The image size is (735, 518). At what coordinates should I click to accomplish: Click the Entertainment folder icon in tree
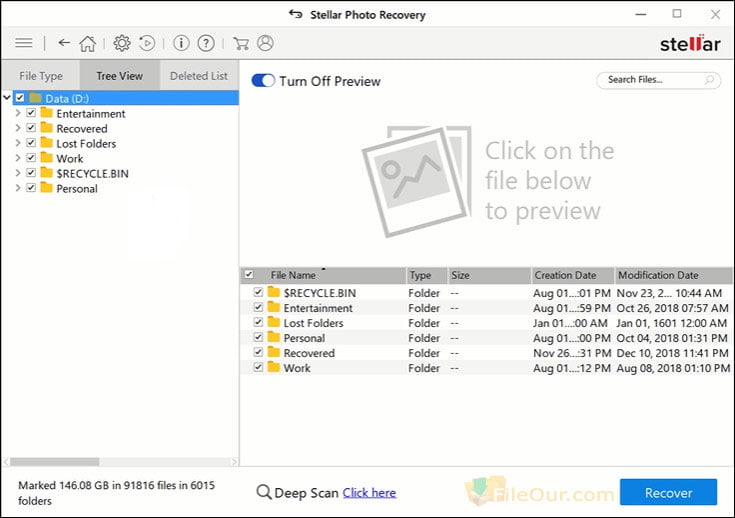click(46, 113)
